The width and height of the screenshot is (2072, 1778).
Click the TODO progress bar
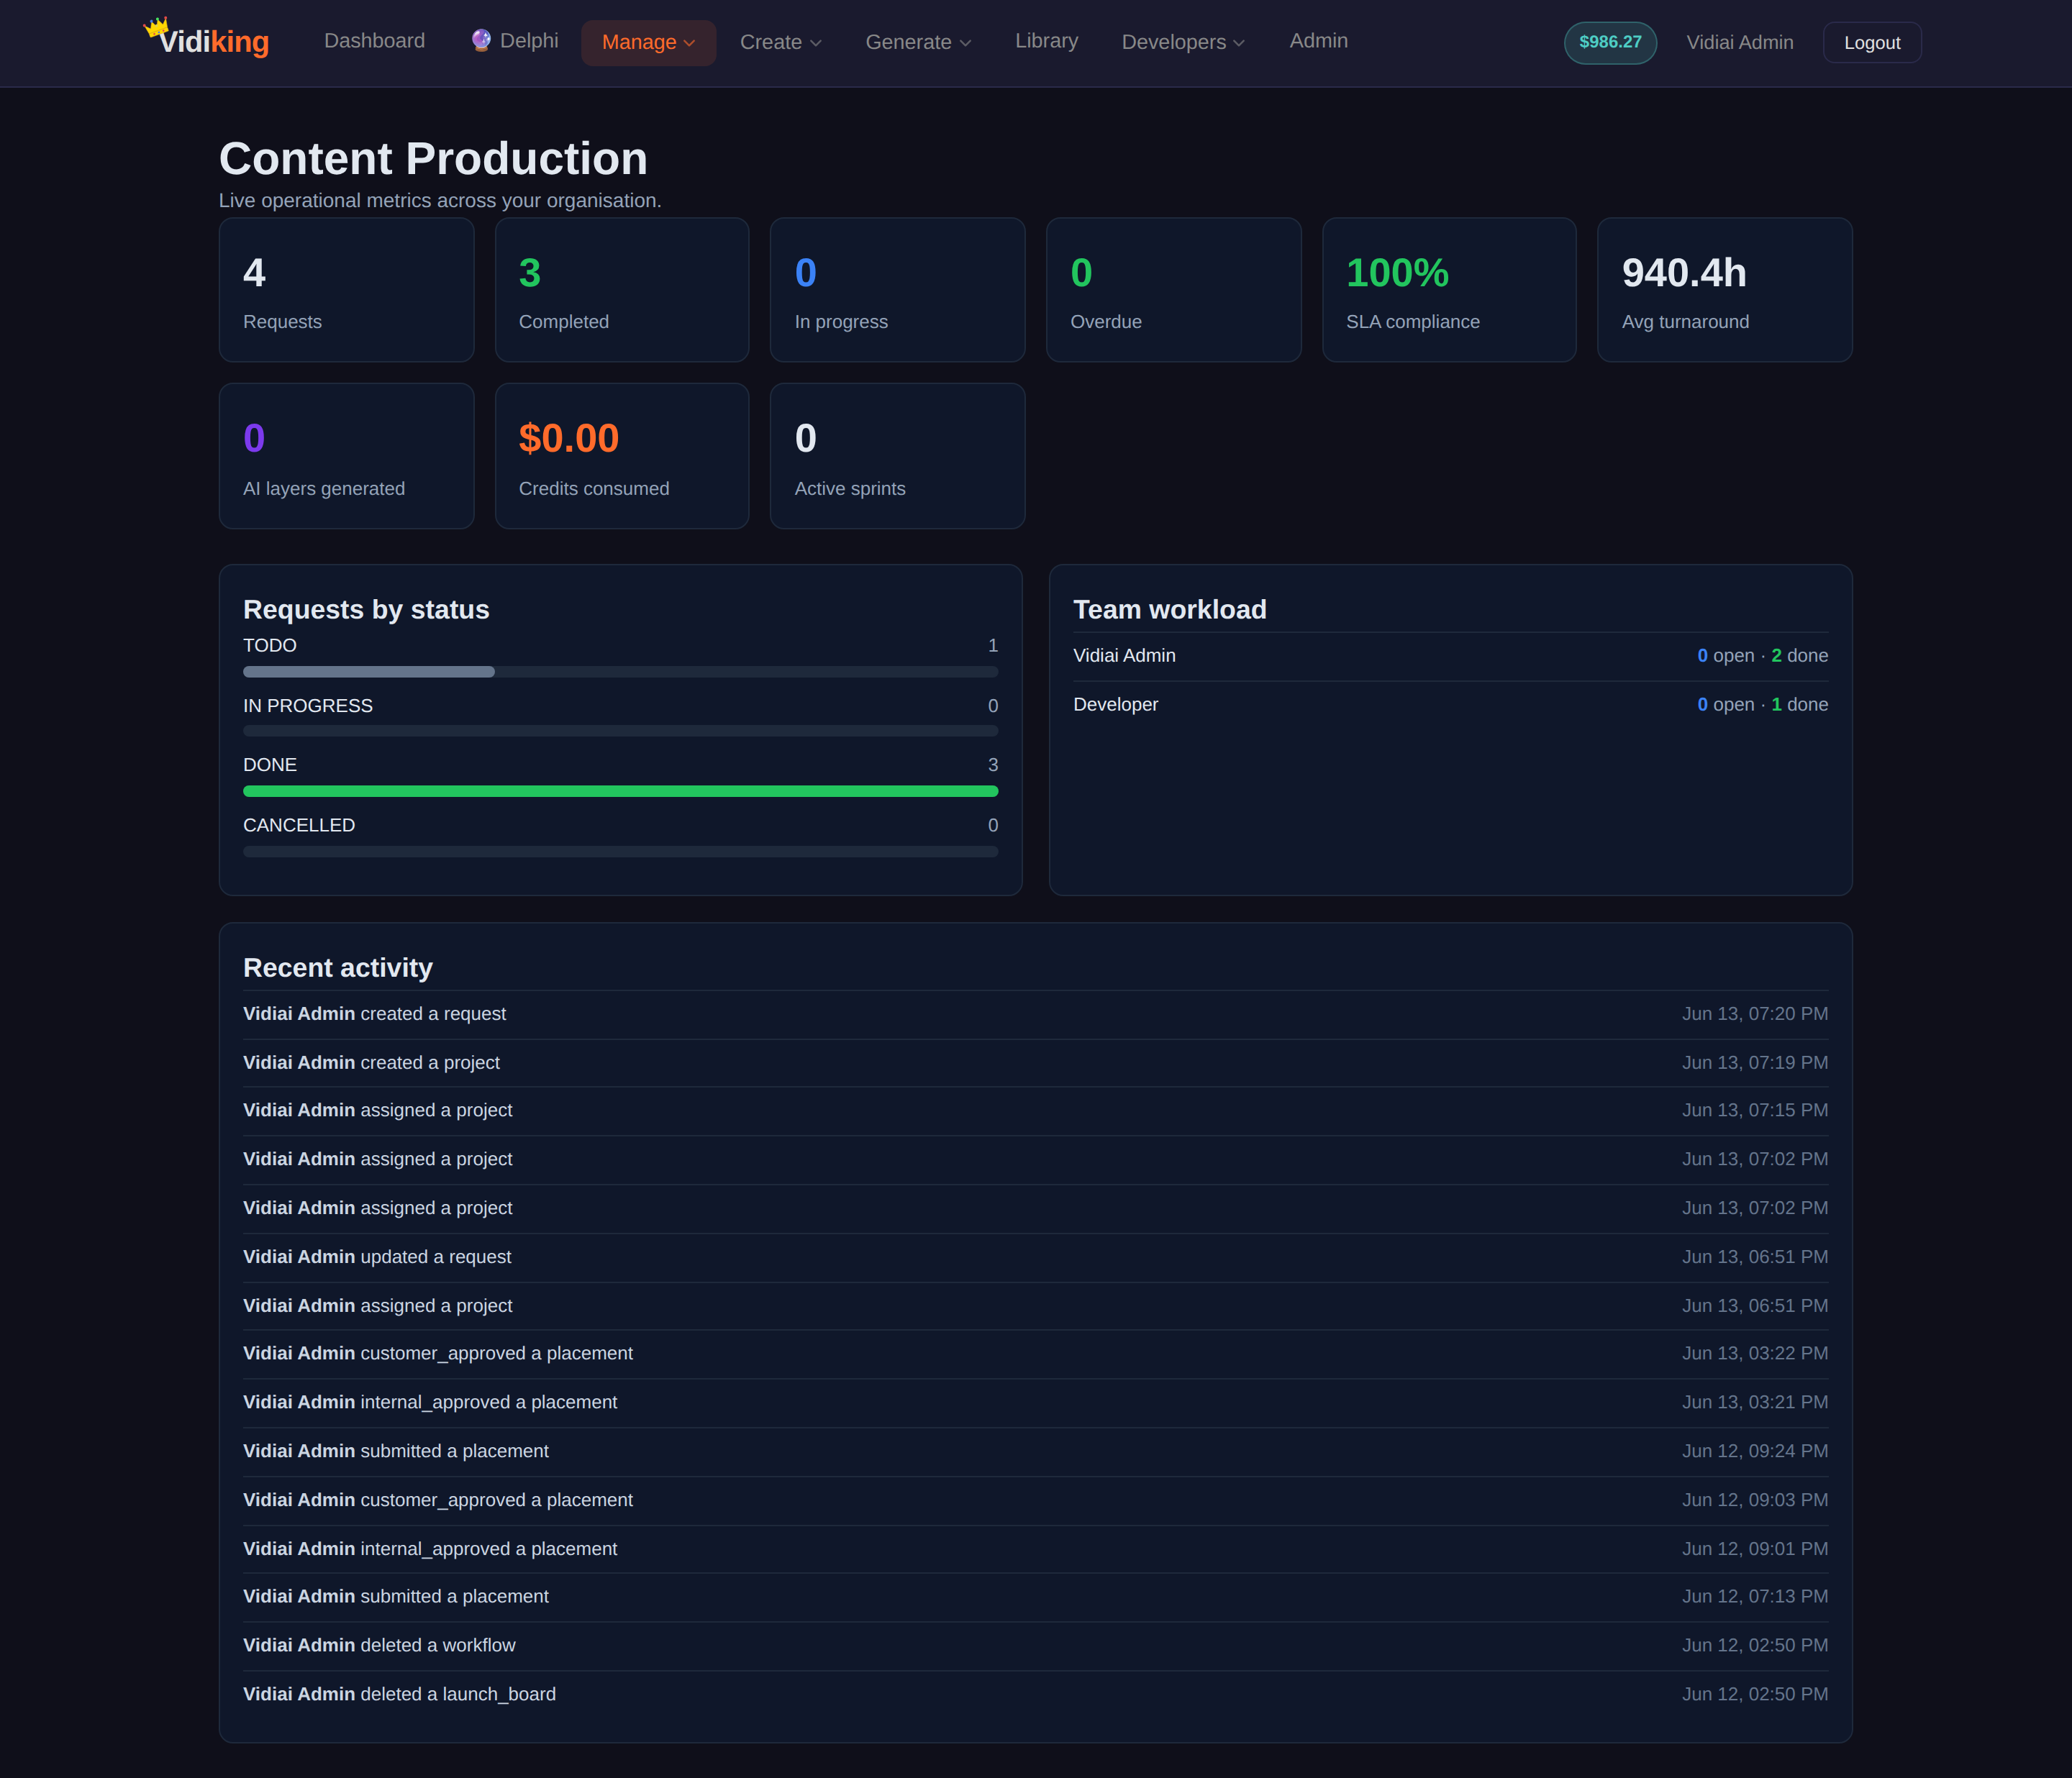tap(620, 672)
